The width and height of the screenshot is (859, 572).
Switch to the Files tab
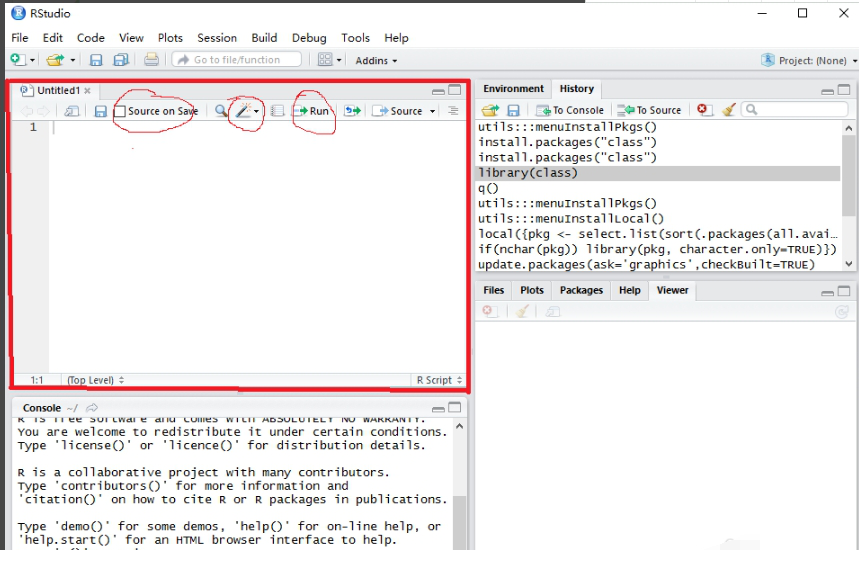coord(494,290)
